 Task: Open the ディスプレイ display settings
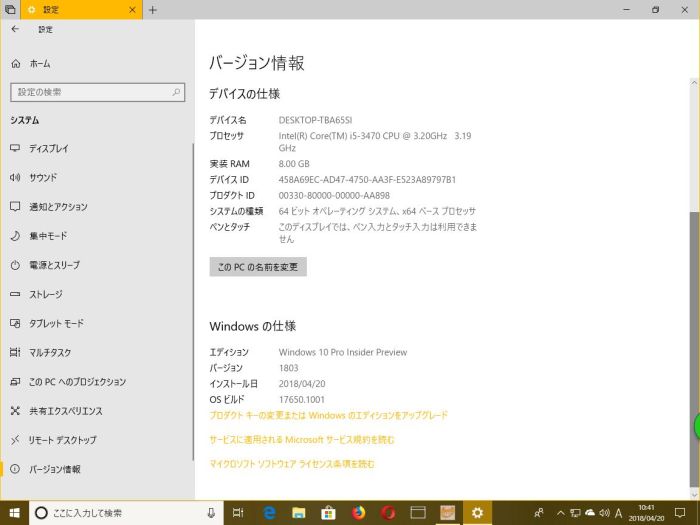(x=48, y=148)
